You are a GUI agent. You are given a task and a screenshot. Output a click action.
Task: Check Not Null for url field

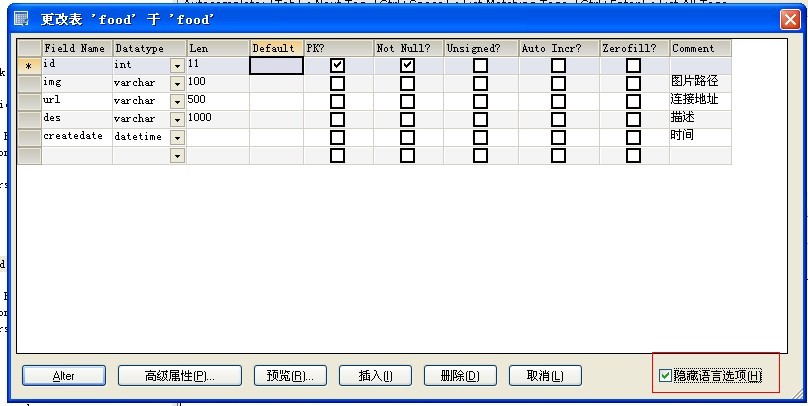tap(408, 102)
